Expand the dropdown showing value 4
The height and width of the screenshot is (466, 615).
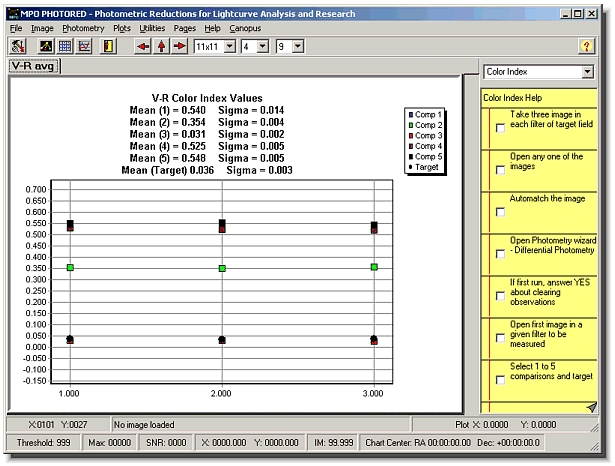coord(263,47)
